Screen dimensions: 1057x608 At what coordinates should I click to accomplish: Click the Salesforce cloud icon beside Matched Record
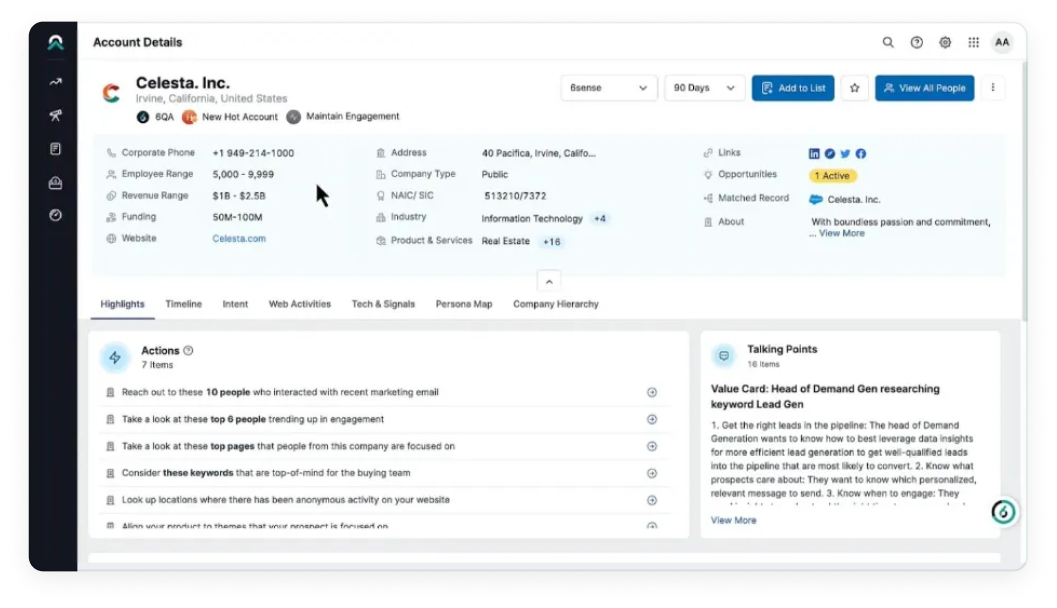[x=816, y=200]
